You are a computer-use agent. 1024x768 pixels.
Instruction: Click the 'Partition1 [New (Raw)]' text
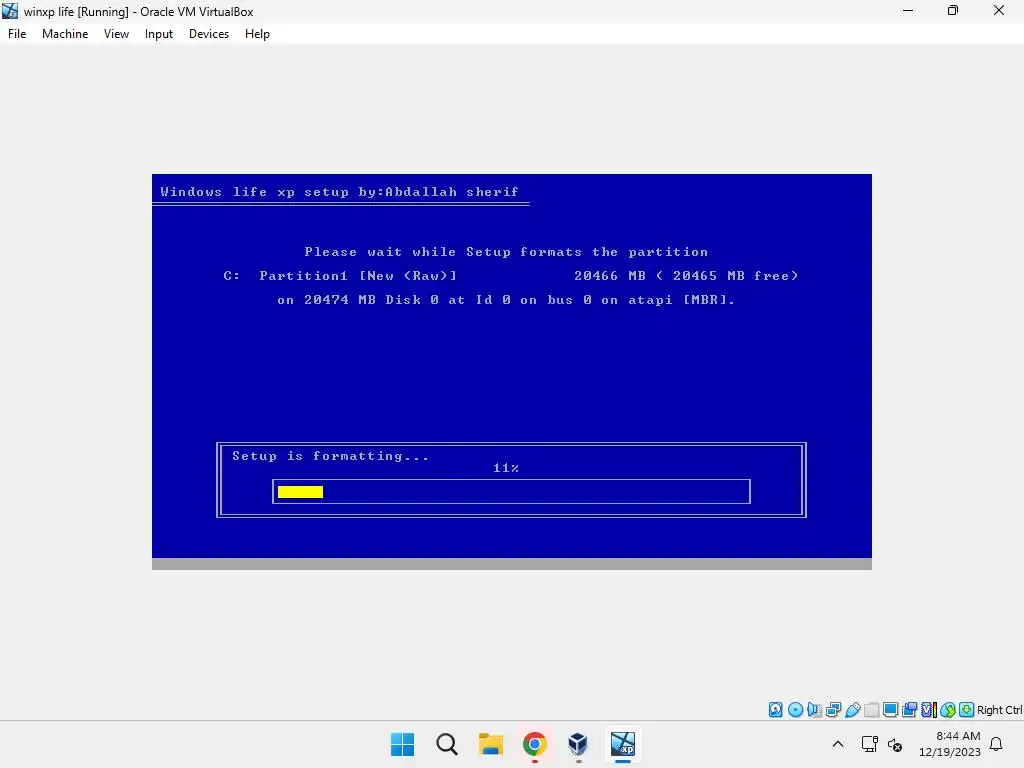(358, 276)
